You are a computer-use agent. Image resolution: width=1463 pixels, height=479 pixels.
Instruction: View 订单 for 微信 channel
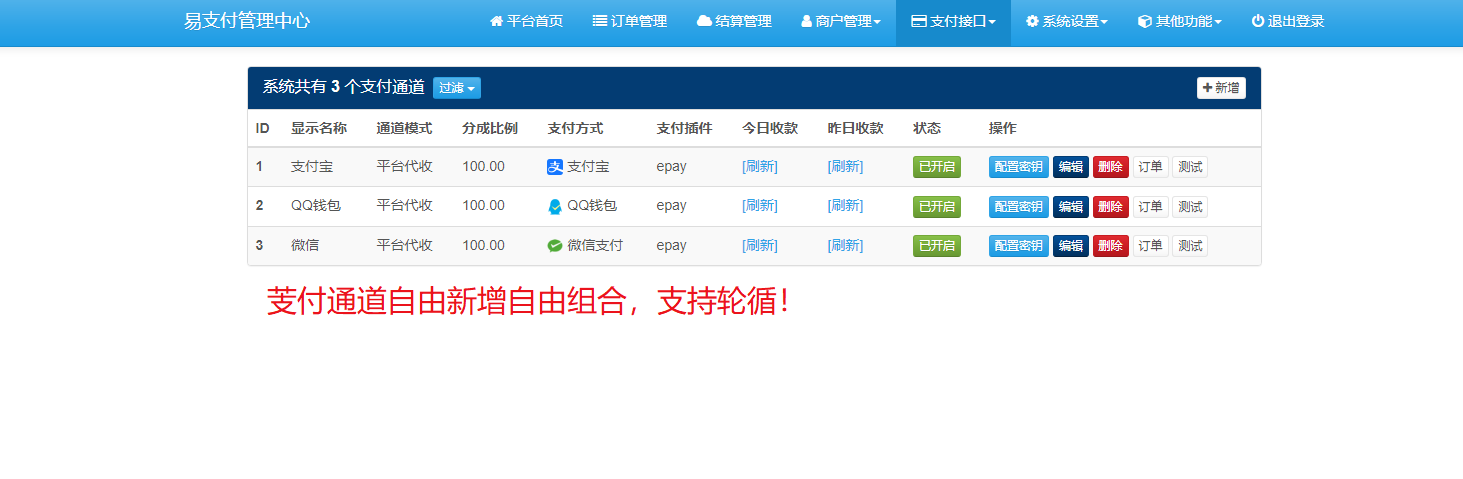point(1151,246)
